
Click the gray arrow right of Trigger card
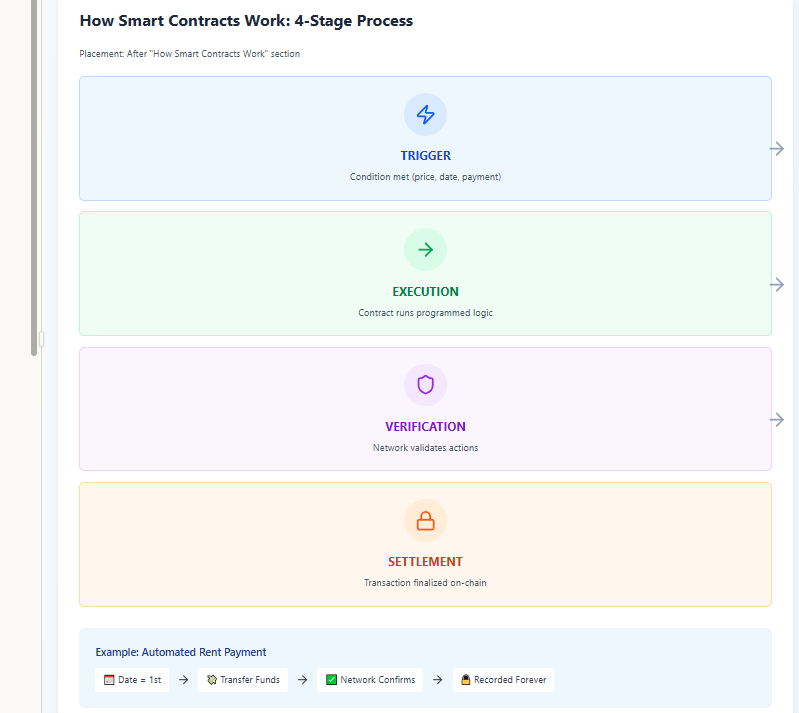[x=777, y=148]
